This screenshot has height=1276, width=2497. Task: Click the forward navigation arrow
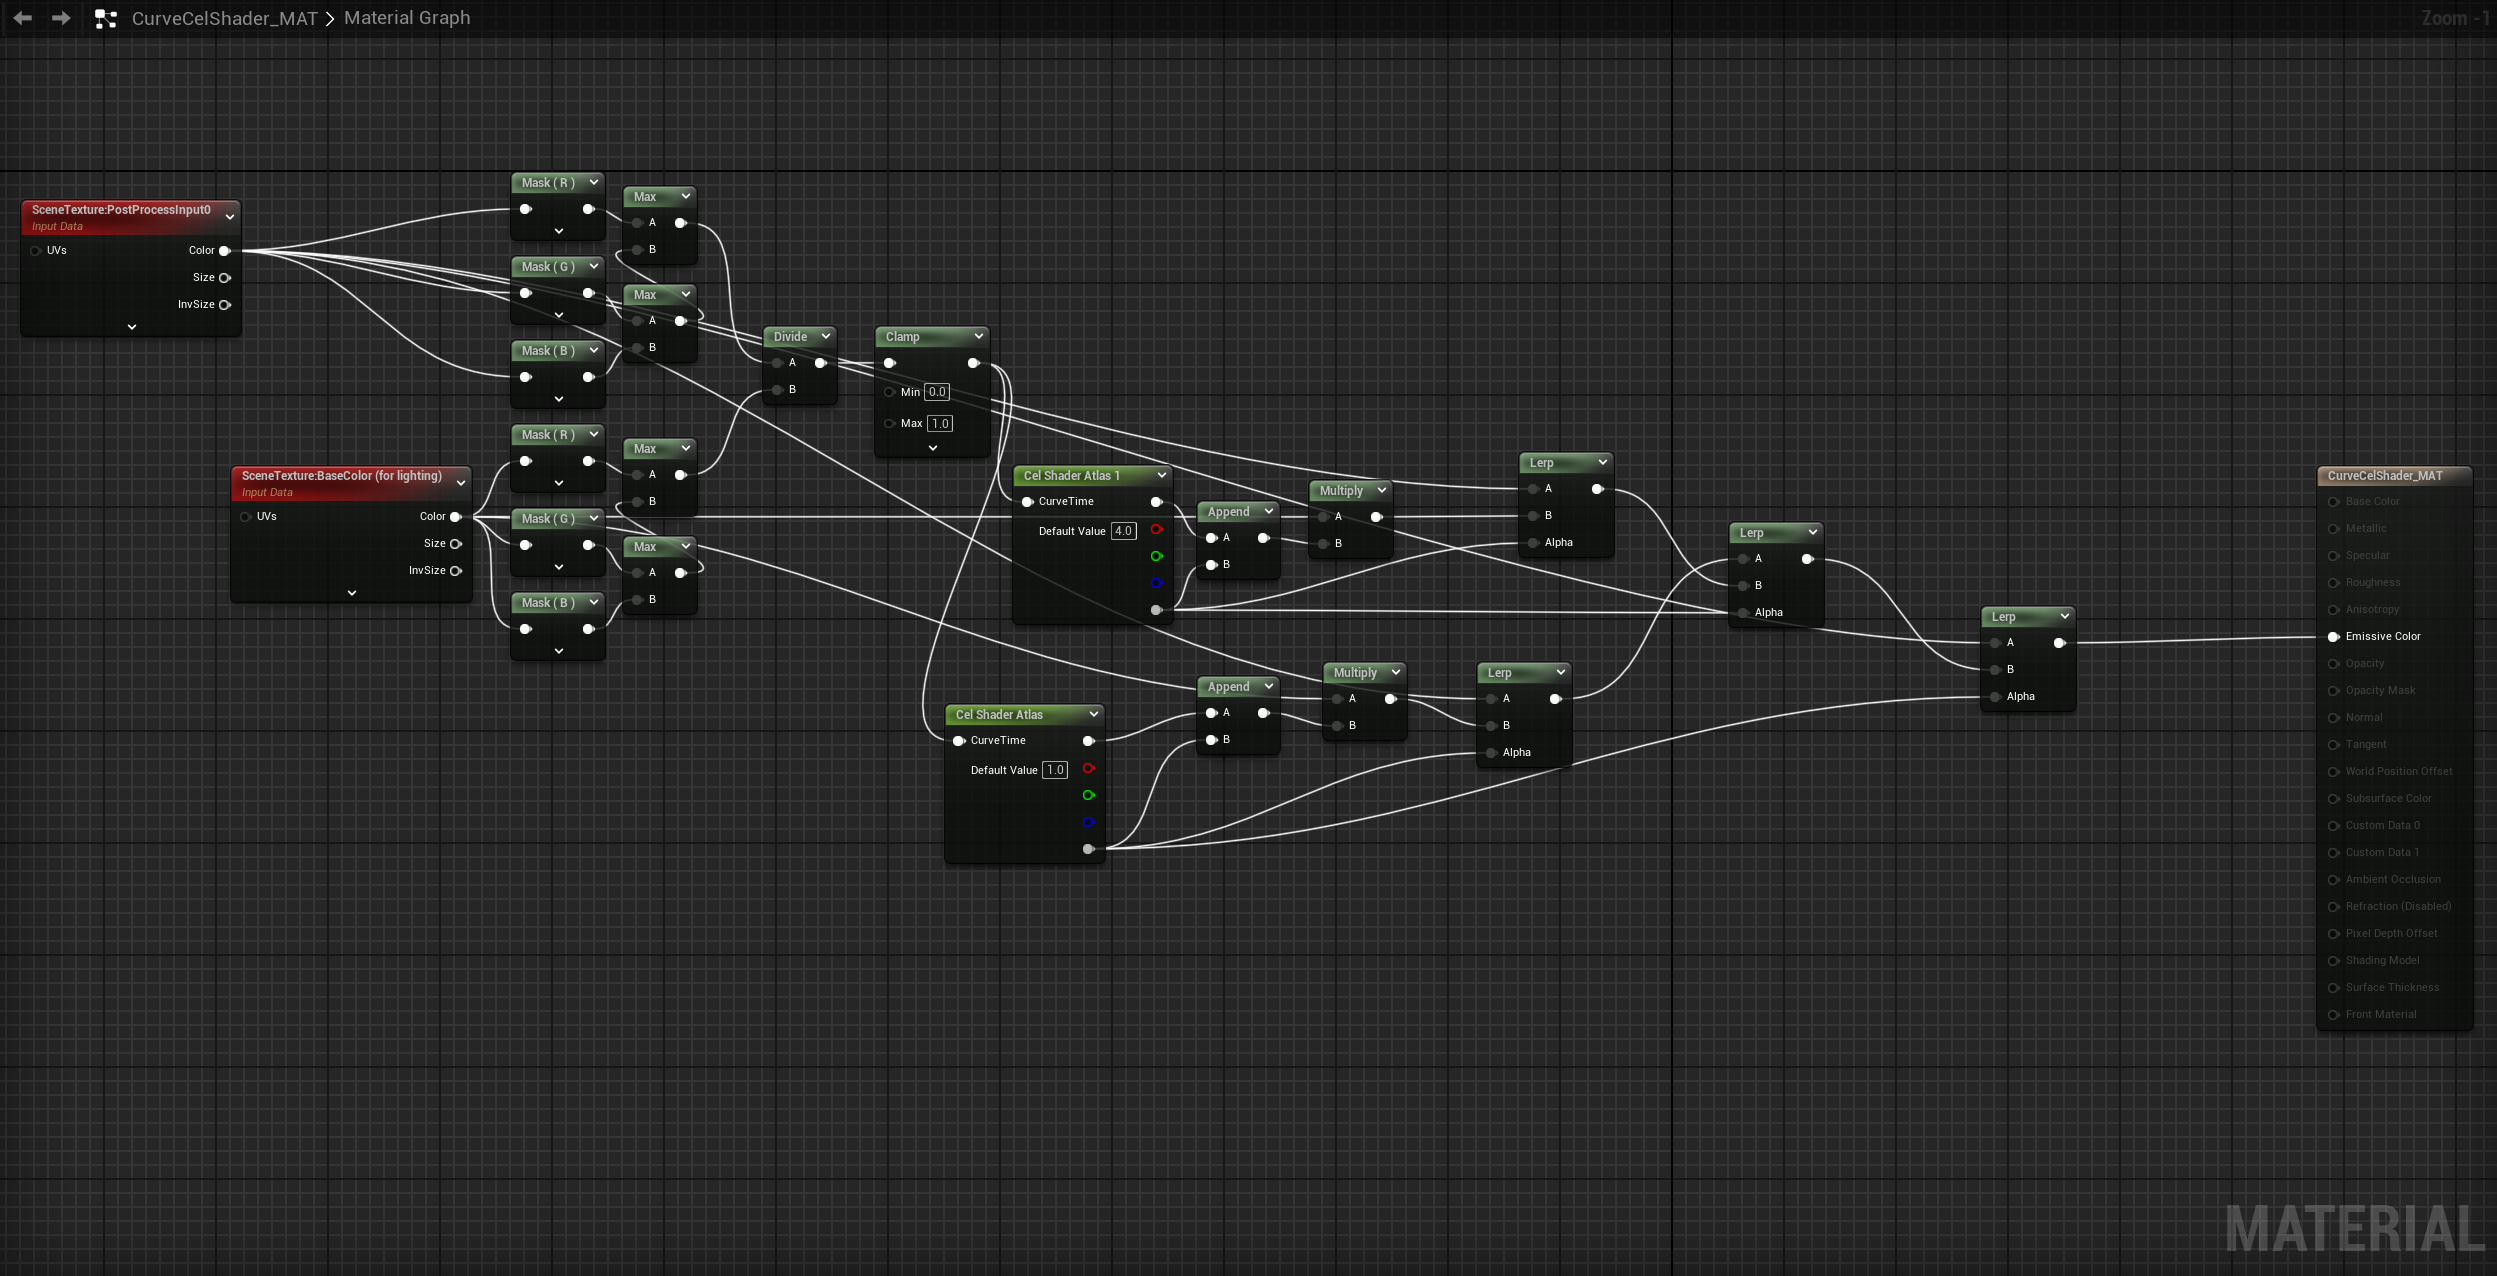point(61,18)
